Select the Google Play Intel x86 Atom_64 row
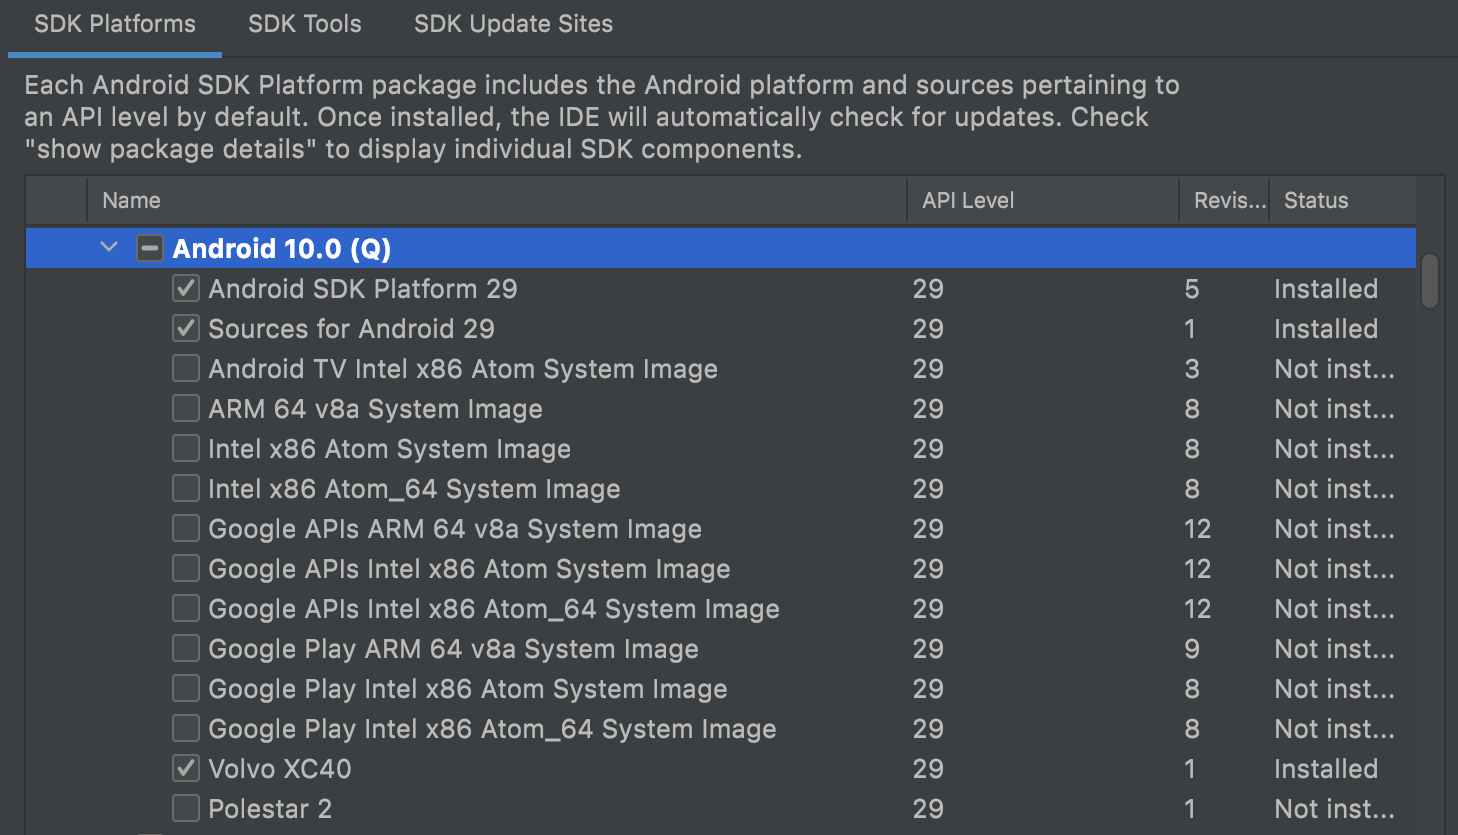The width and height of the screenshot is (1458, 835). pos(492,729)
